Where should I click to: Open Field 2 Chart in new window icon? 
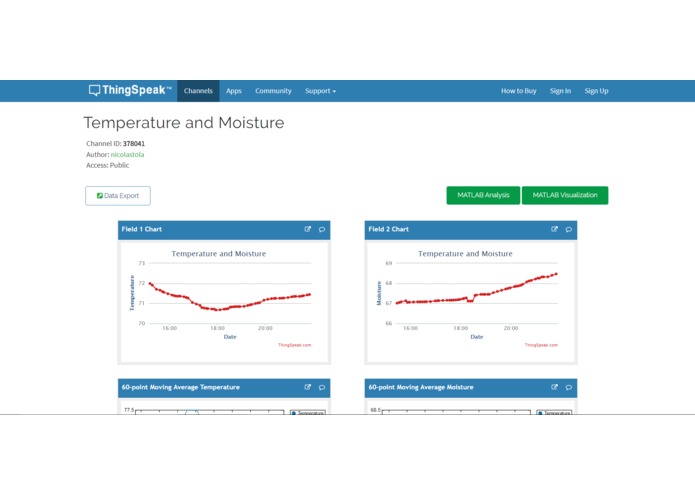pos(554,229)
